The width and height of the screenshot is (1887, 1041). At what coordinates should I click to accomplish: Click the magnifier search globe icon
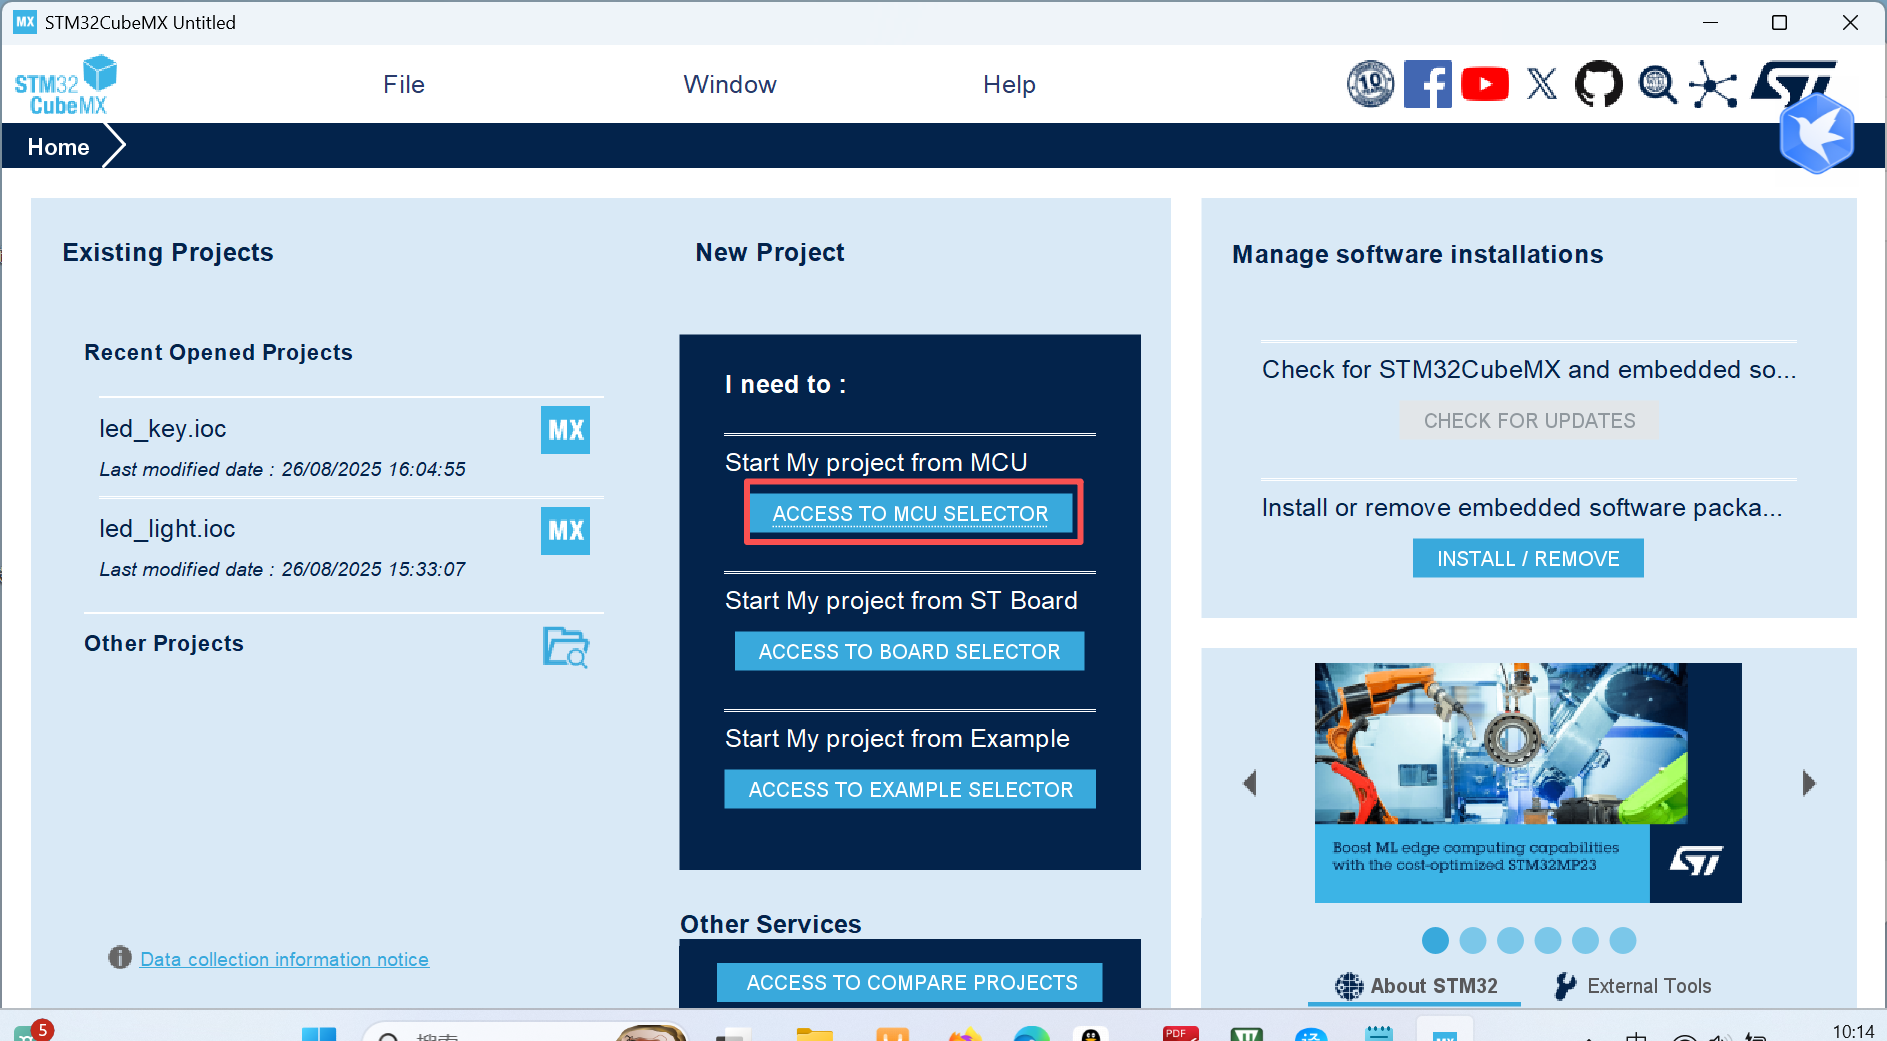tap(1657, 84)
